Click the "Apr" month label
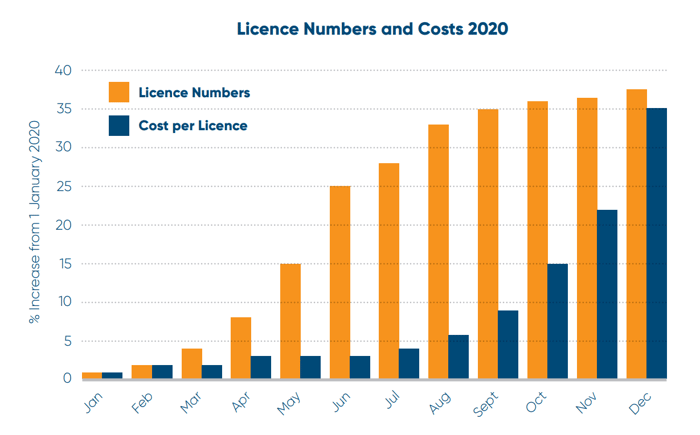This screenshot has height=435, width=700. click(x=241, y=402)
